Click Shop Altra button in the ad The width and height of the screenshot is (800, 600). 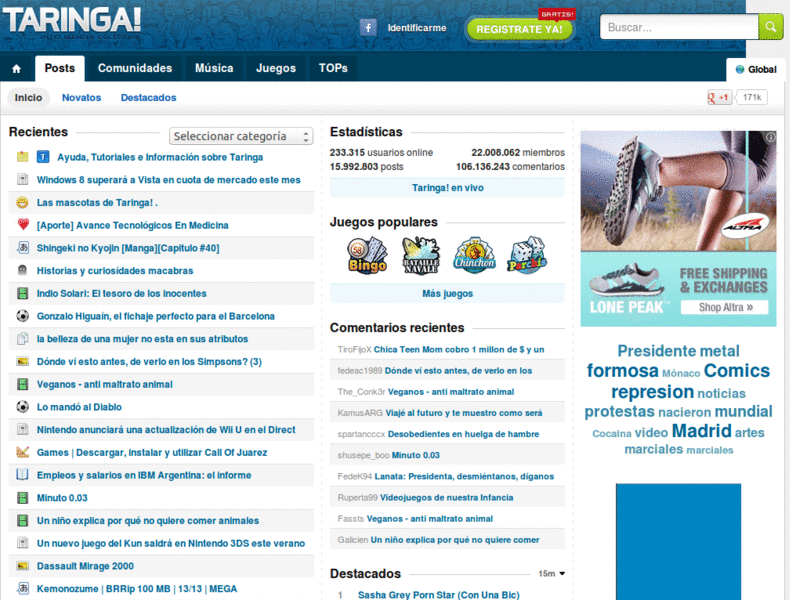725,307
